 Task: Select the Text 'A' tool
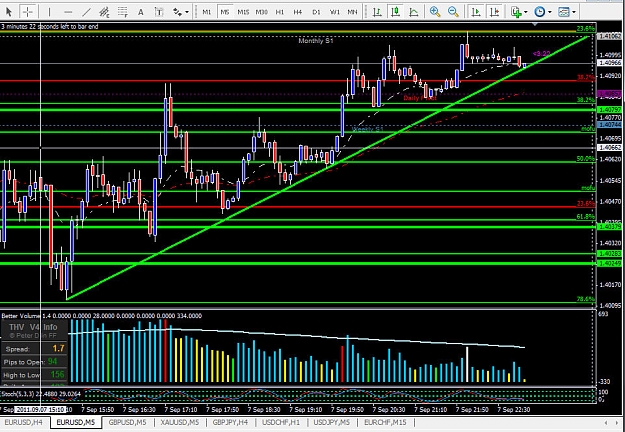(141, 12)
